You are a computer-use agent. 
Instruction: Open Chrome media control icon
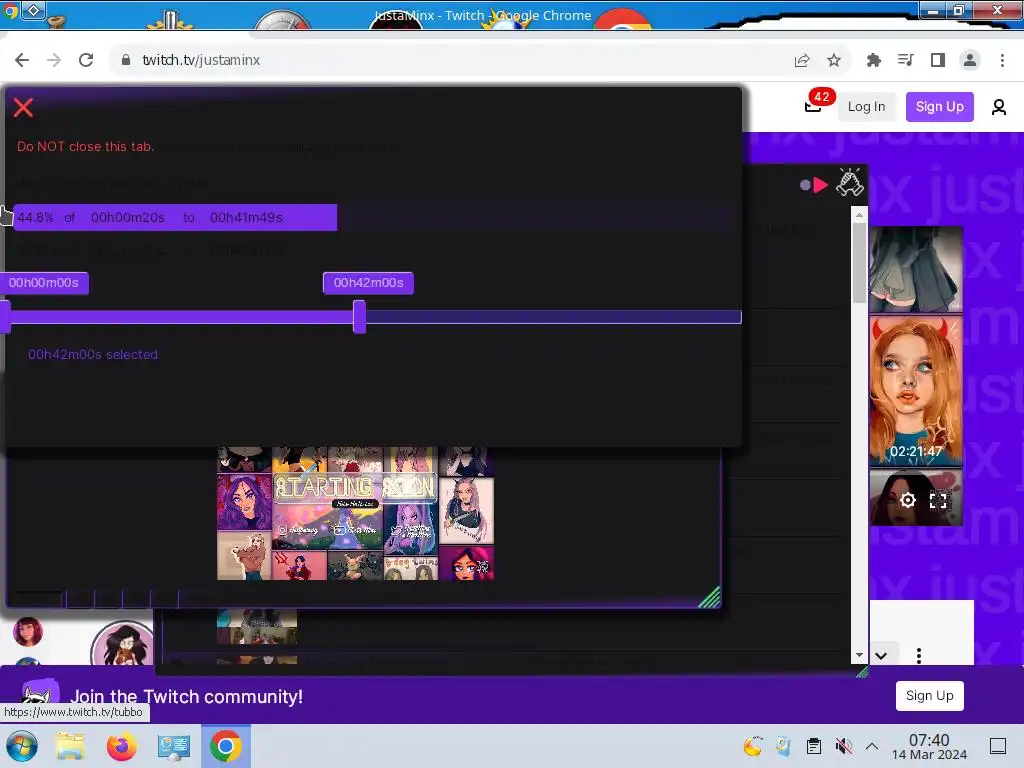click(x=905, y=60)
